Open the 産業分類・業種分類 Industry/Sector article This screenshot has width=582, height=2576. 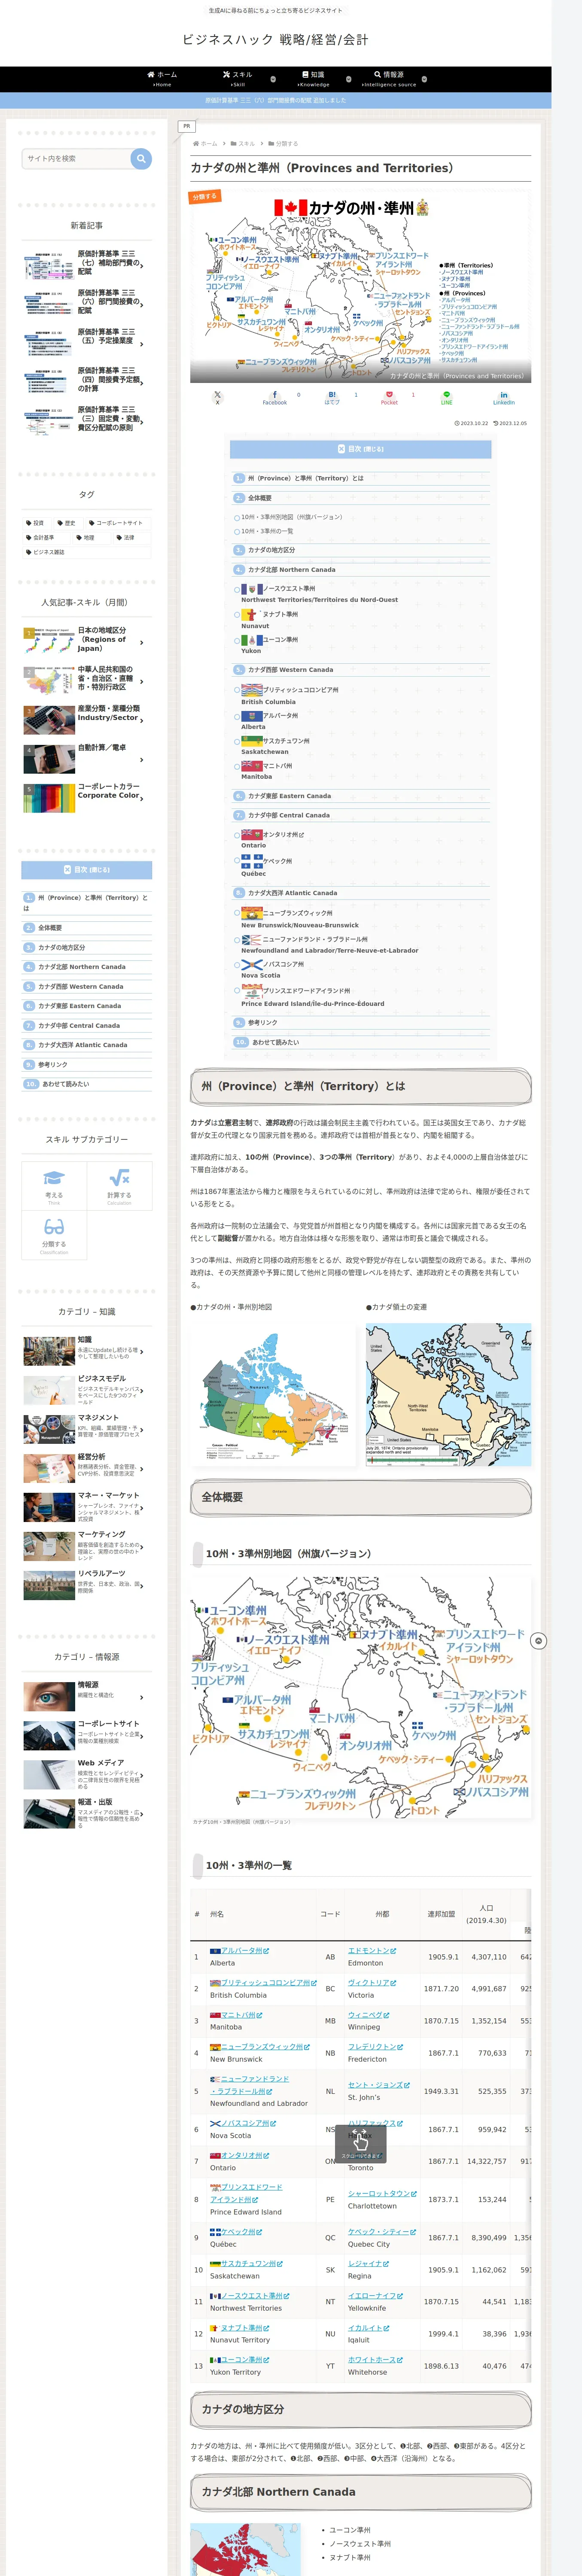[x=87, y=720]
